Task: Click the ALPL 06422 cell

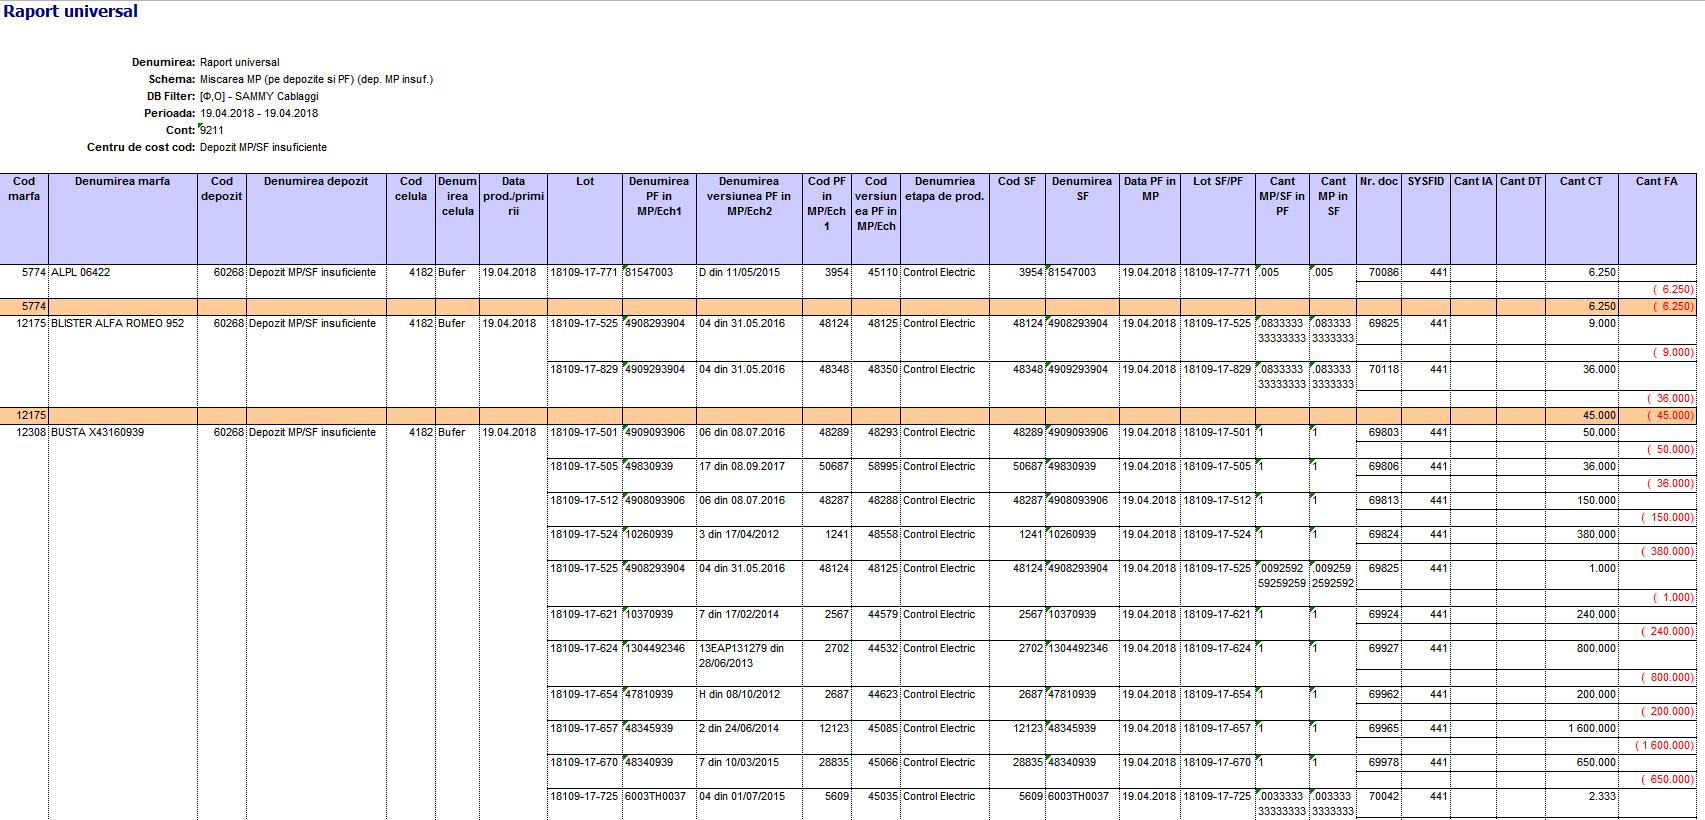Action: (x=81, y=272)
